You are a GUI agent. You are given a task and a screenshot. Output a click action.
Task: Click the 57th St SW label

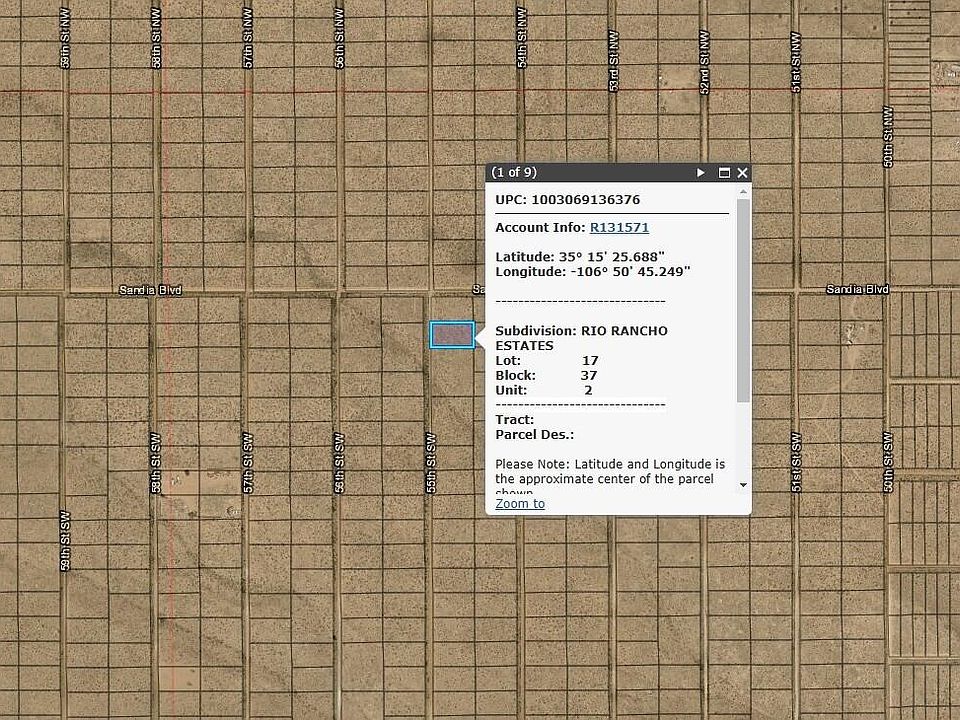pos(248,463)
